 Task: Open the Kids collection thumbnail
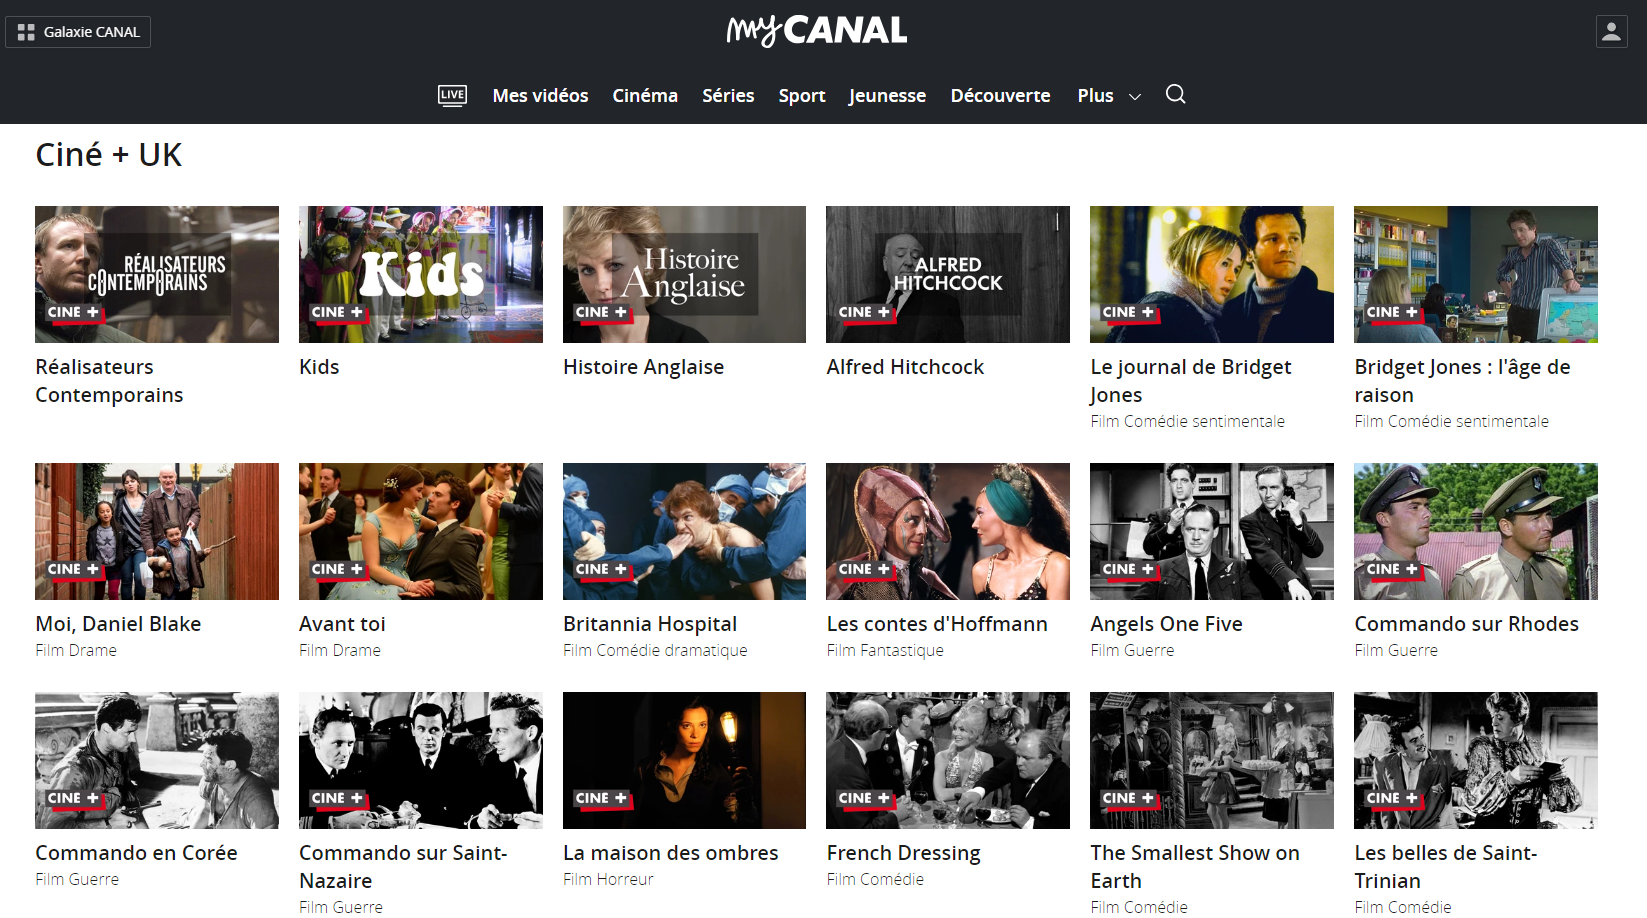tap(421, 274)
